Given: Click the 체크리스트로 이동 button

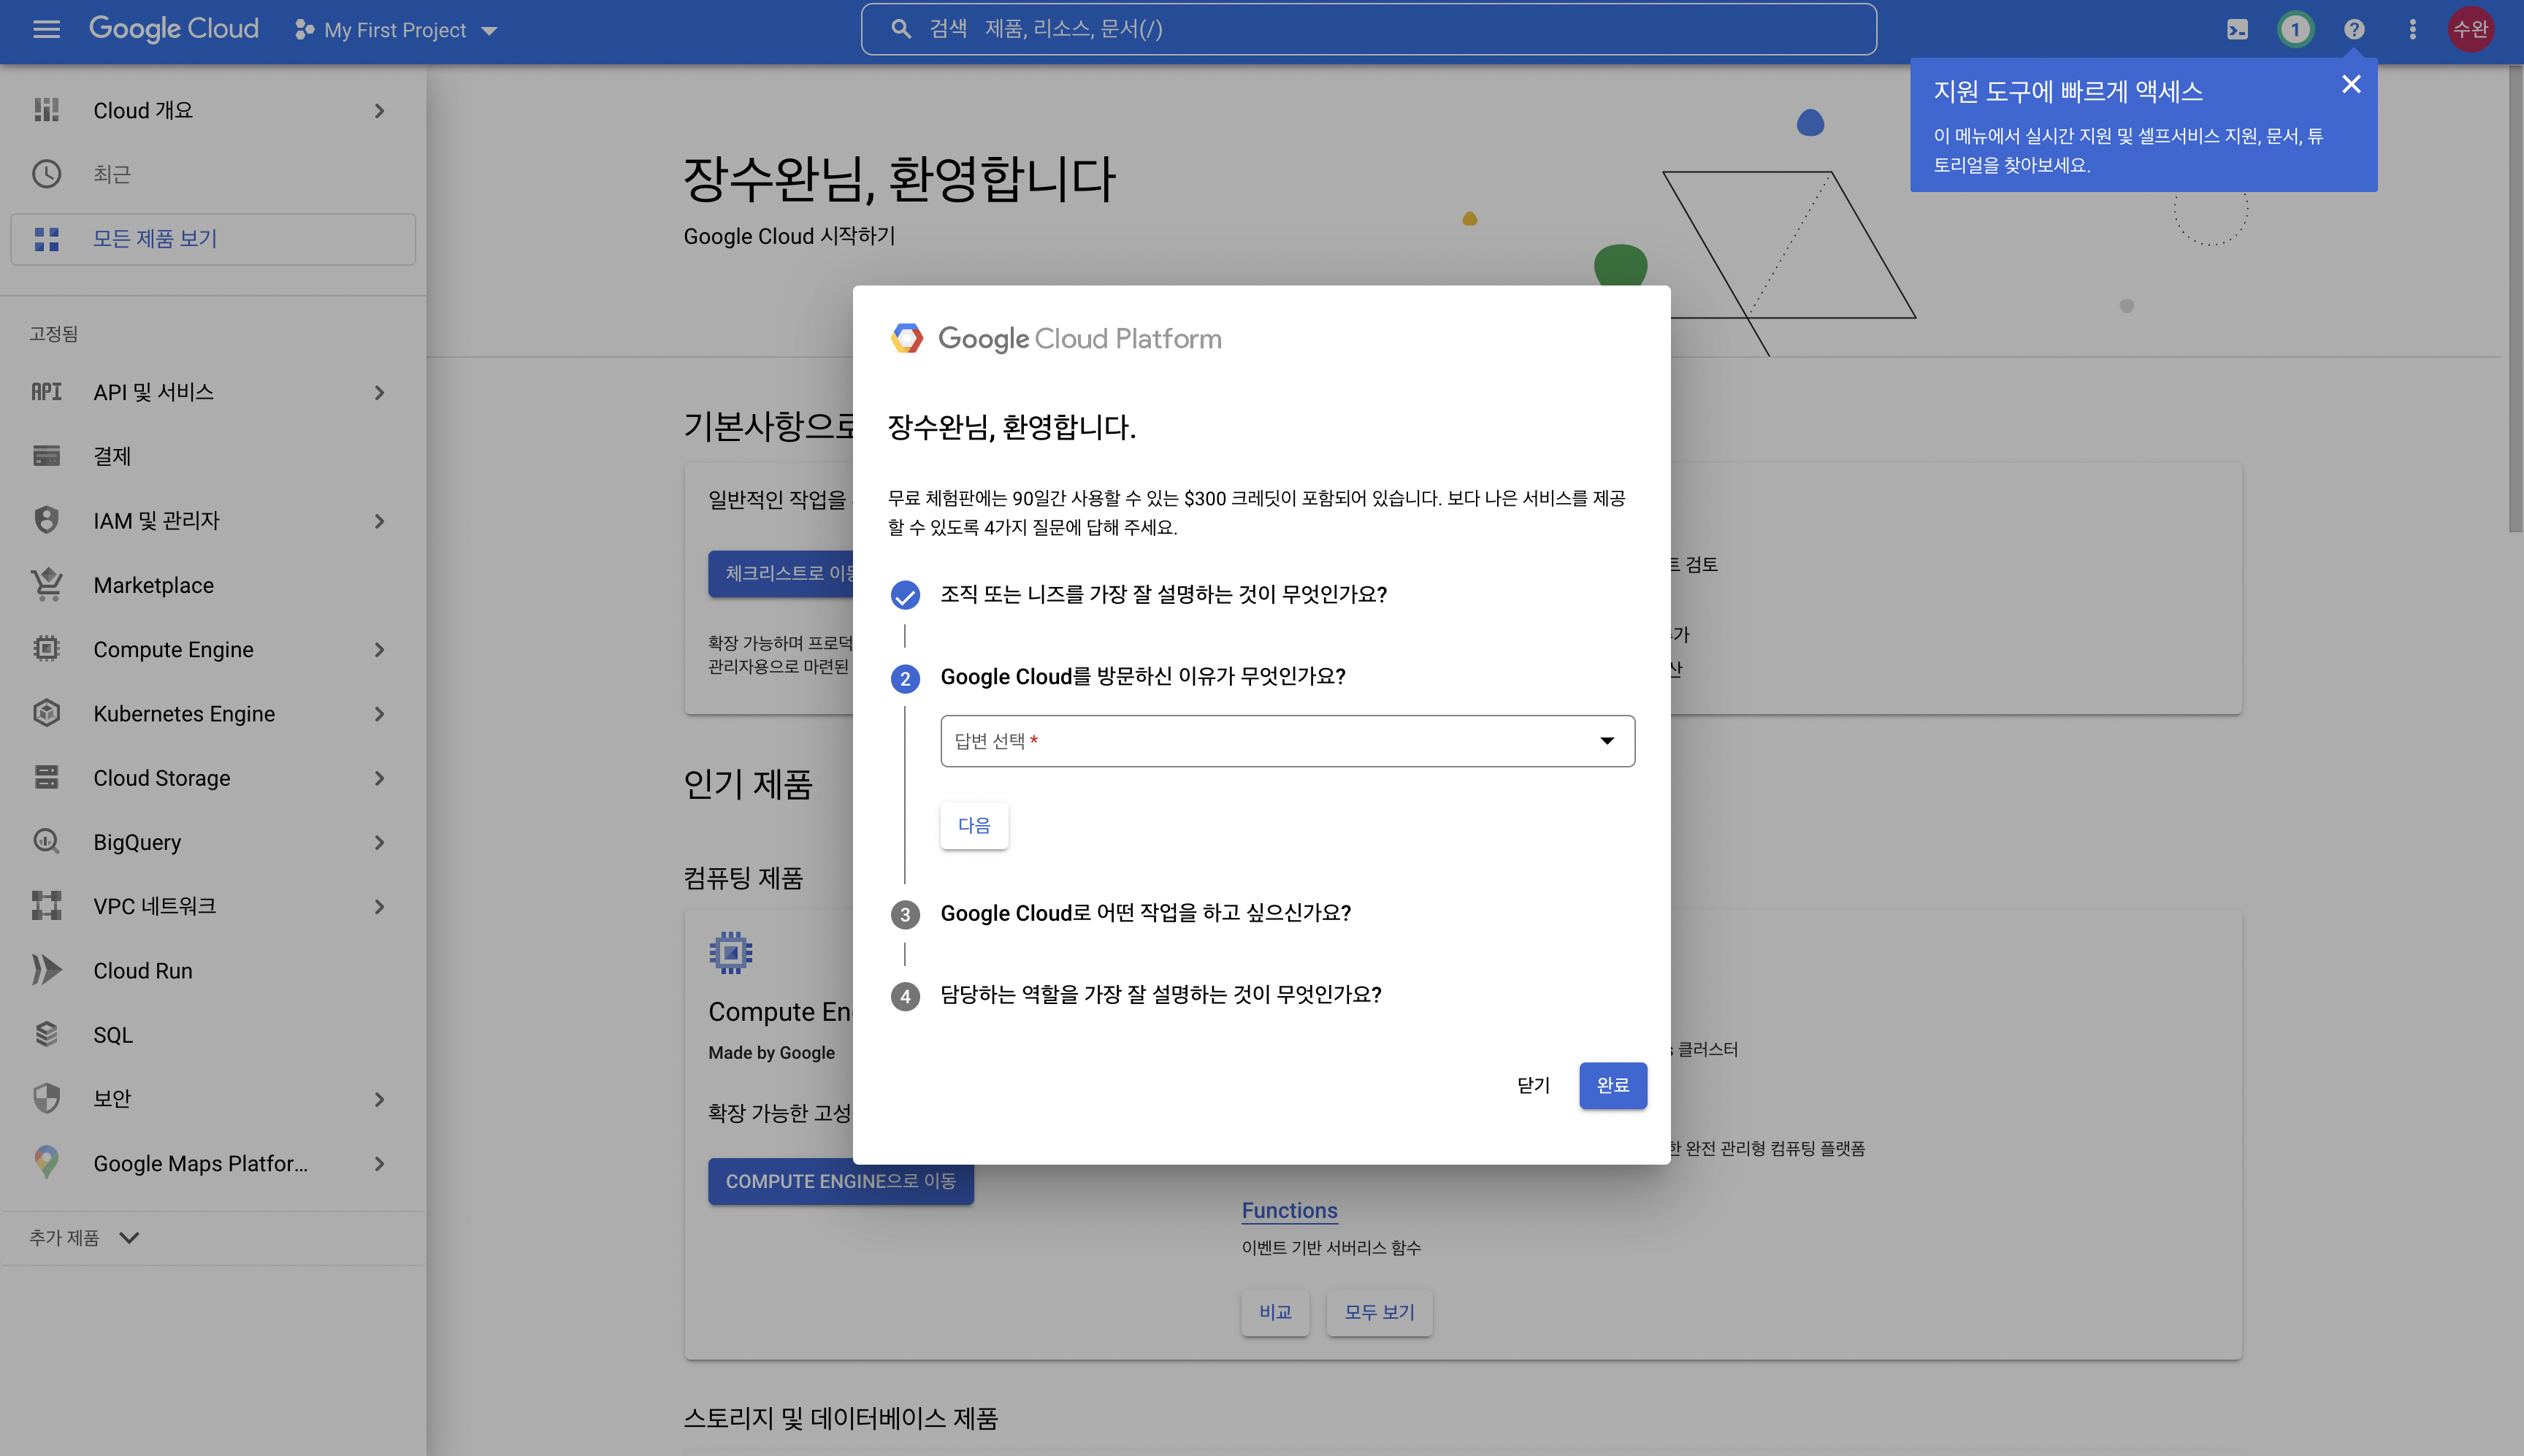Looking at the screenshot, I should (x=781, y=573).
